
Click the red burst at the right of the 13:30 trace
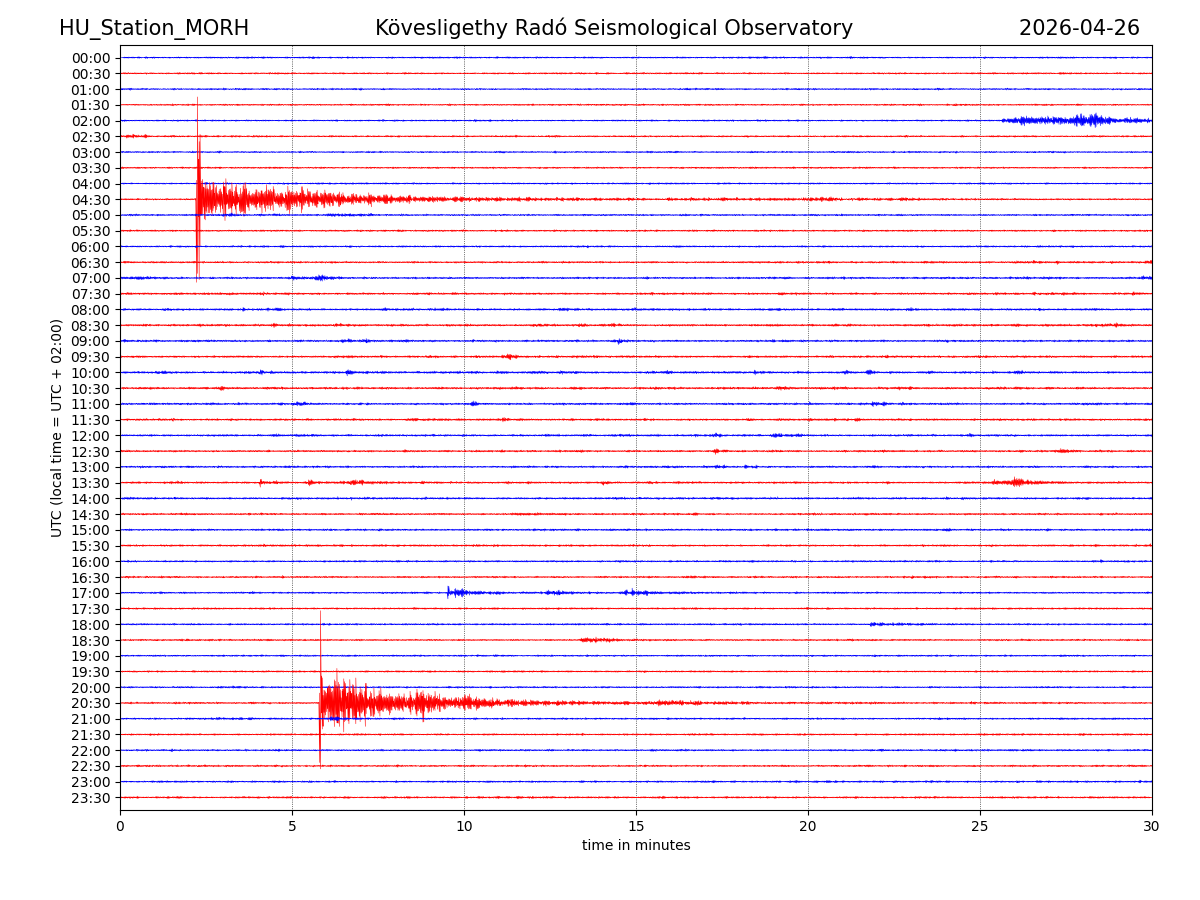[x=1017, y=482]
